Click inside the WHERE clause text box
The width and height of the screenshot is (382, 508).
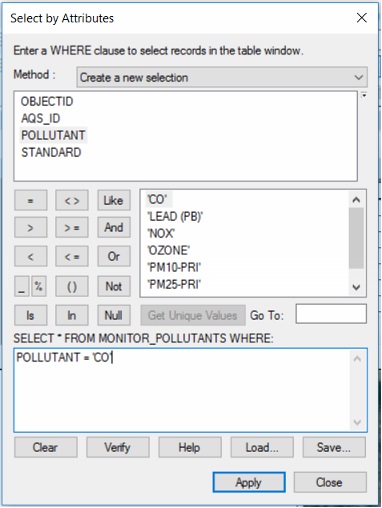190,390
